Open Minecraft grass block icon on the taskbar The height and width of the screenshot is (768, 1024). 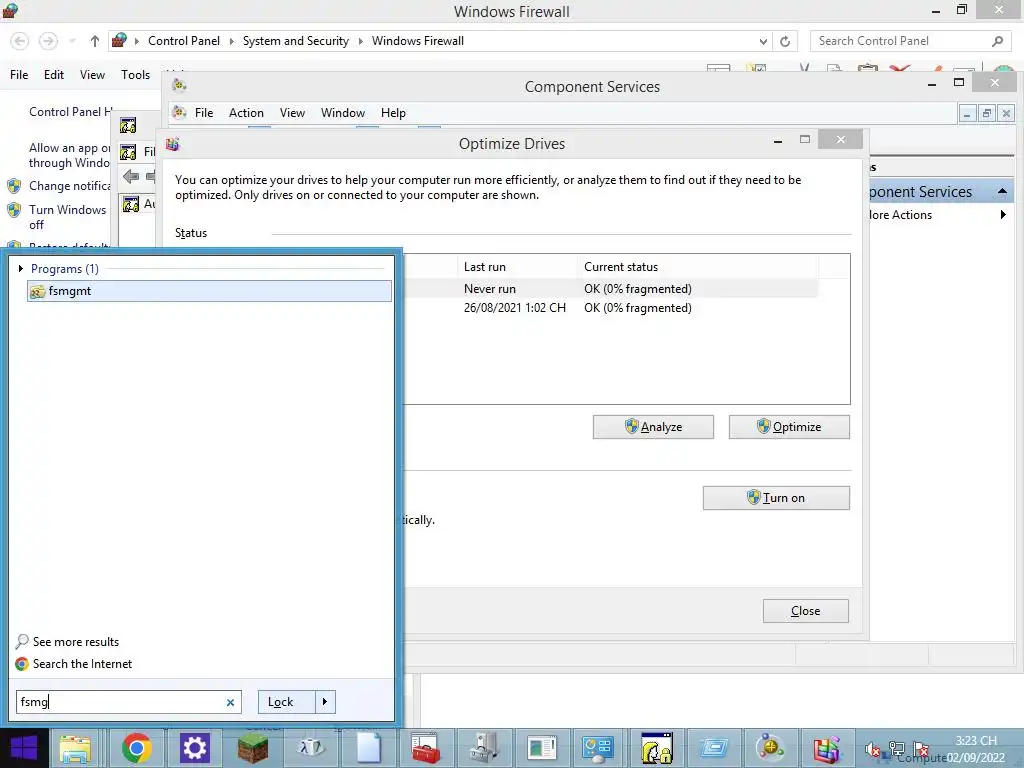[252, 748]
